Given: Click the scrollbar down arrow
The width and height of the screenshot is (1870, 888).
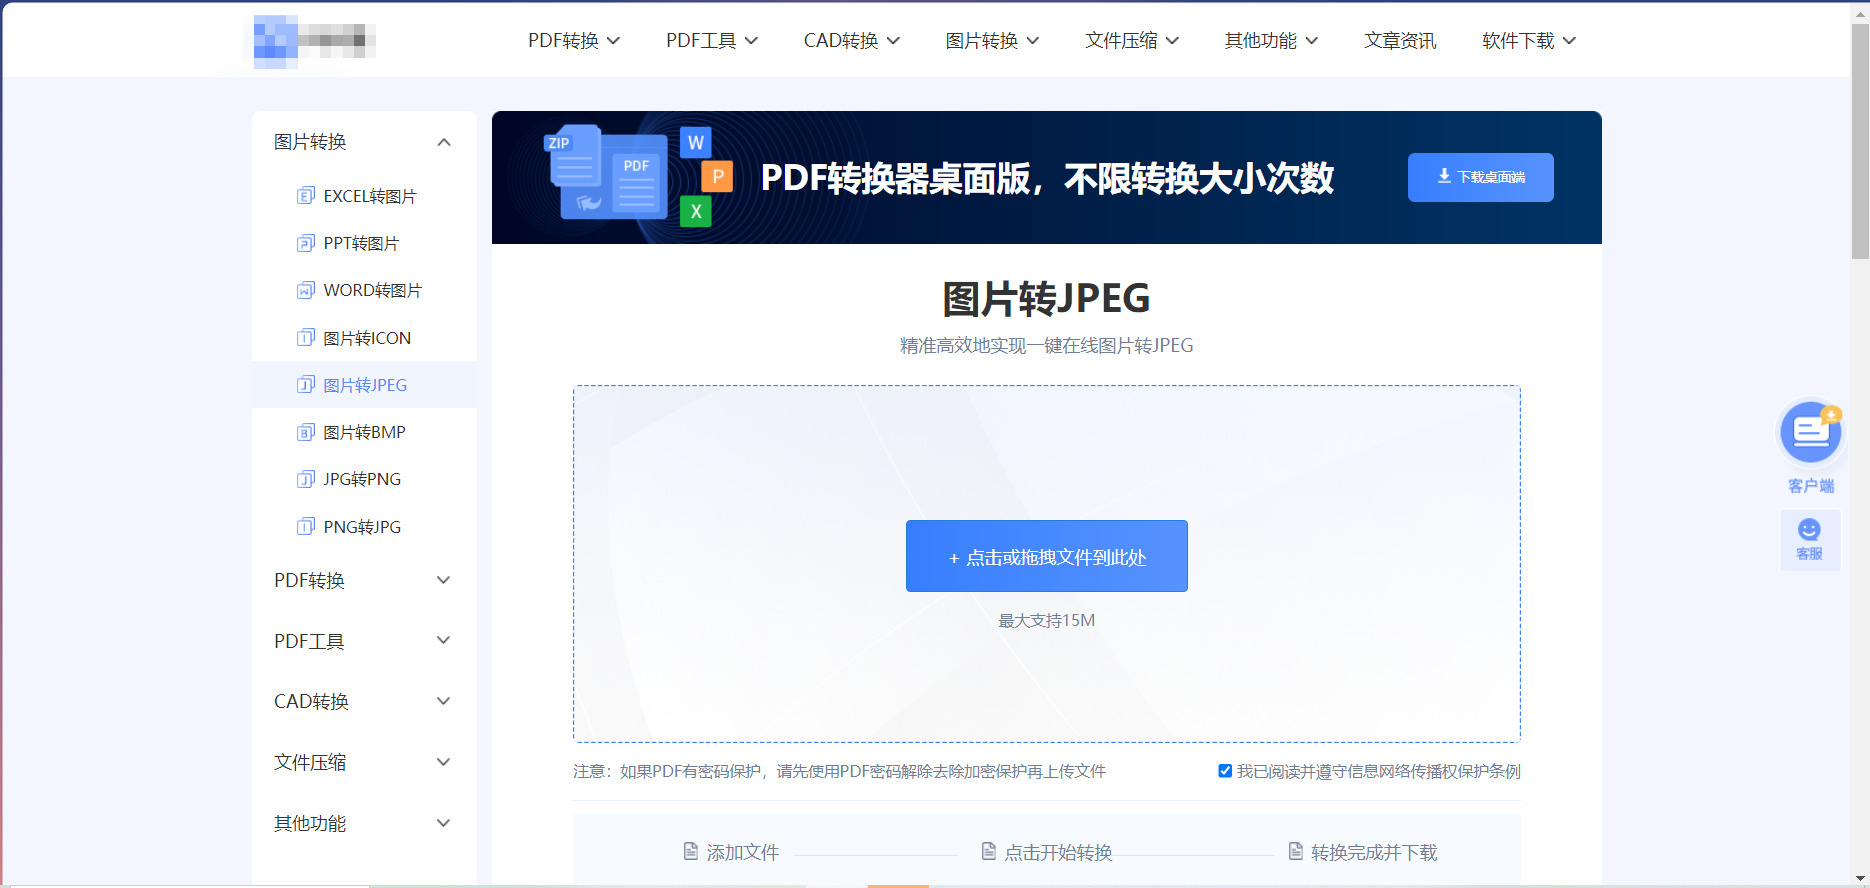Looking at the screenshot, I should [x=1860, y=878].
